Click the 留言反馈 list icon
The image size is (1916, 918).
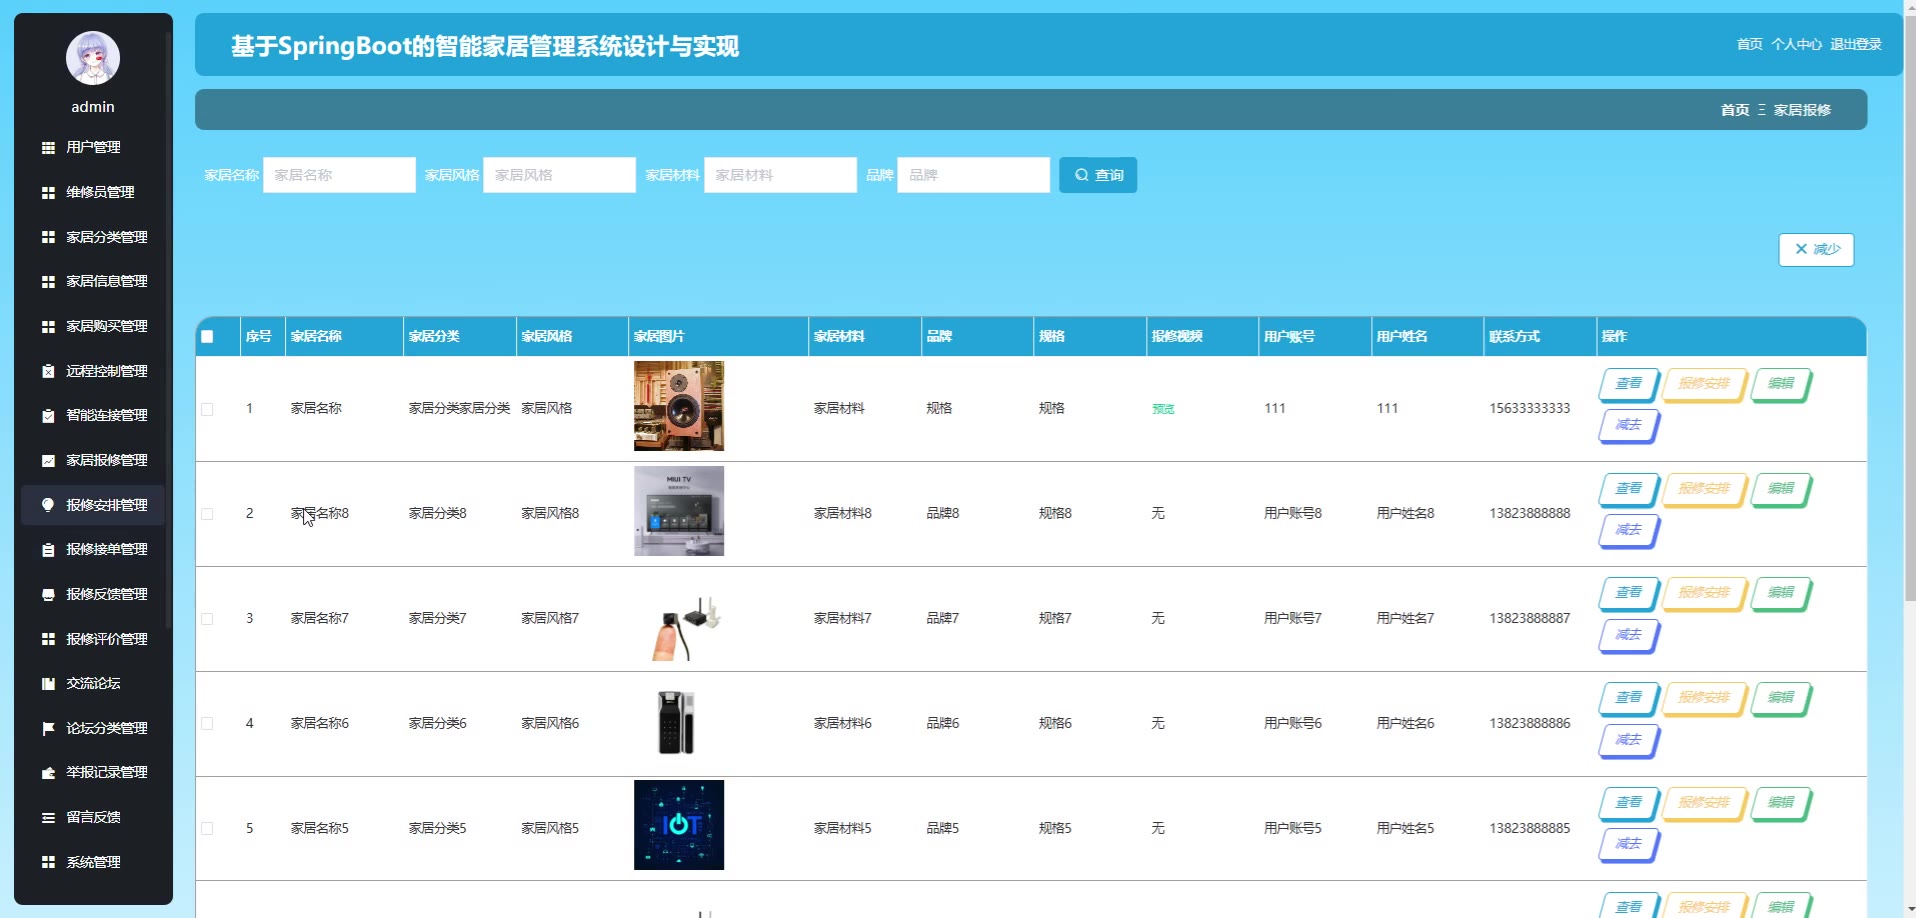tap(48, 818)
